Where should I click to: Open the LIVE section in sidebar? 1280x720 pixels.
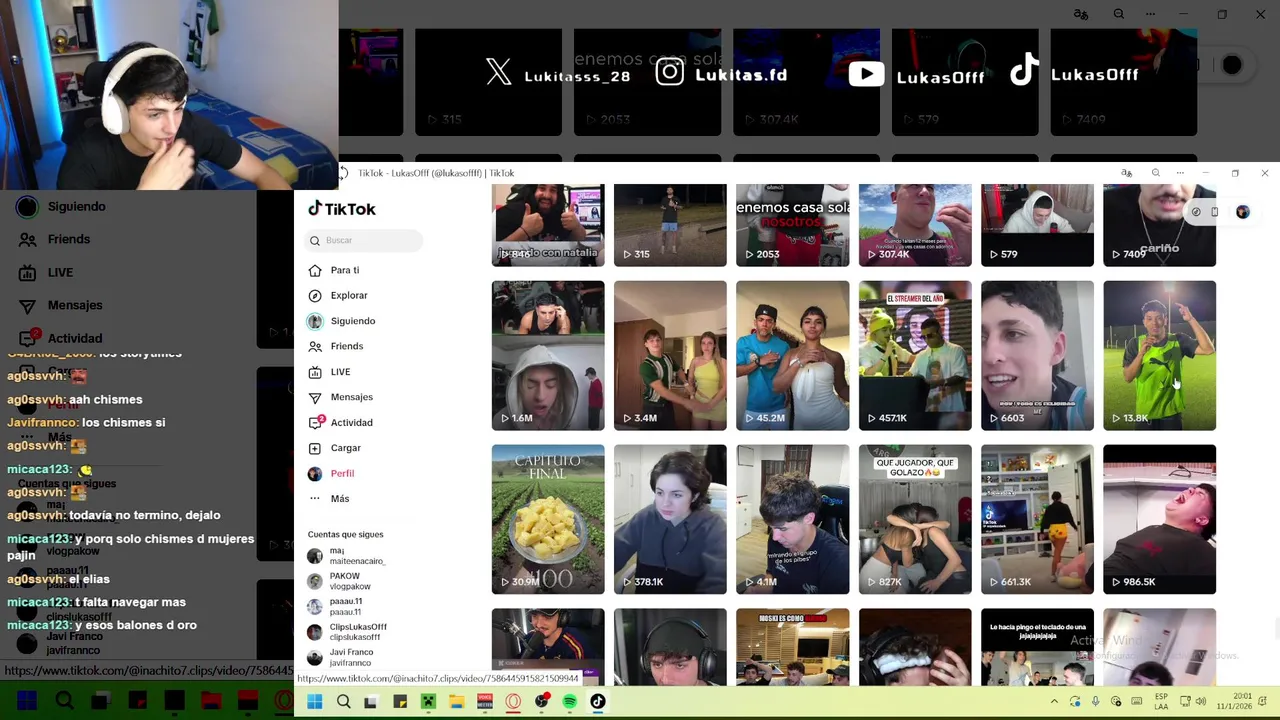click(x=340, y=372)
